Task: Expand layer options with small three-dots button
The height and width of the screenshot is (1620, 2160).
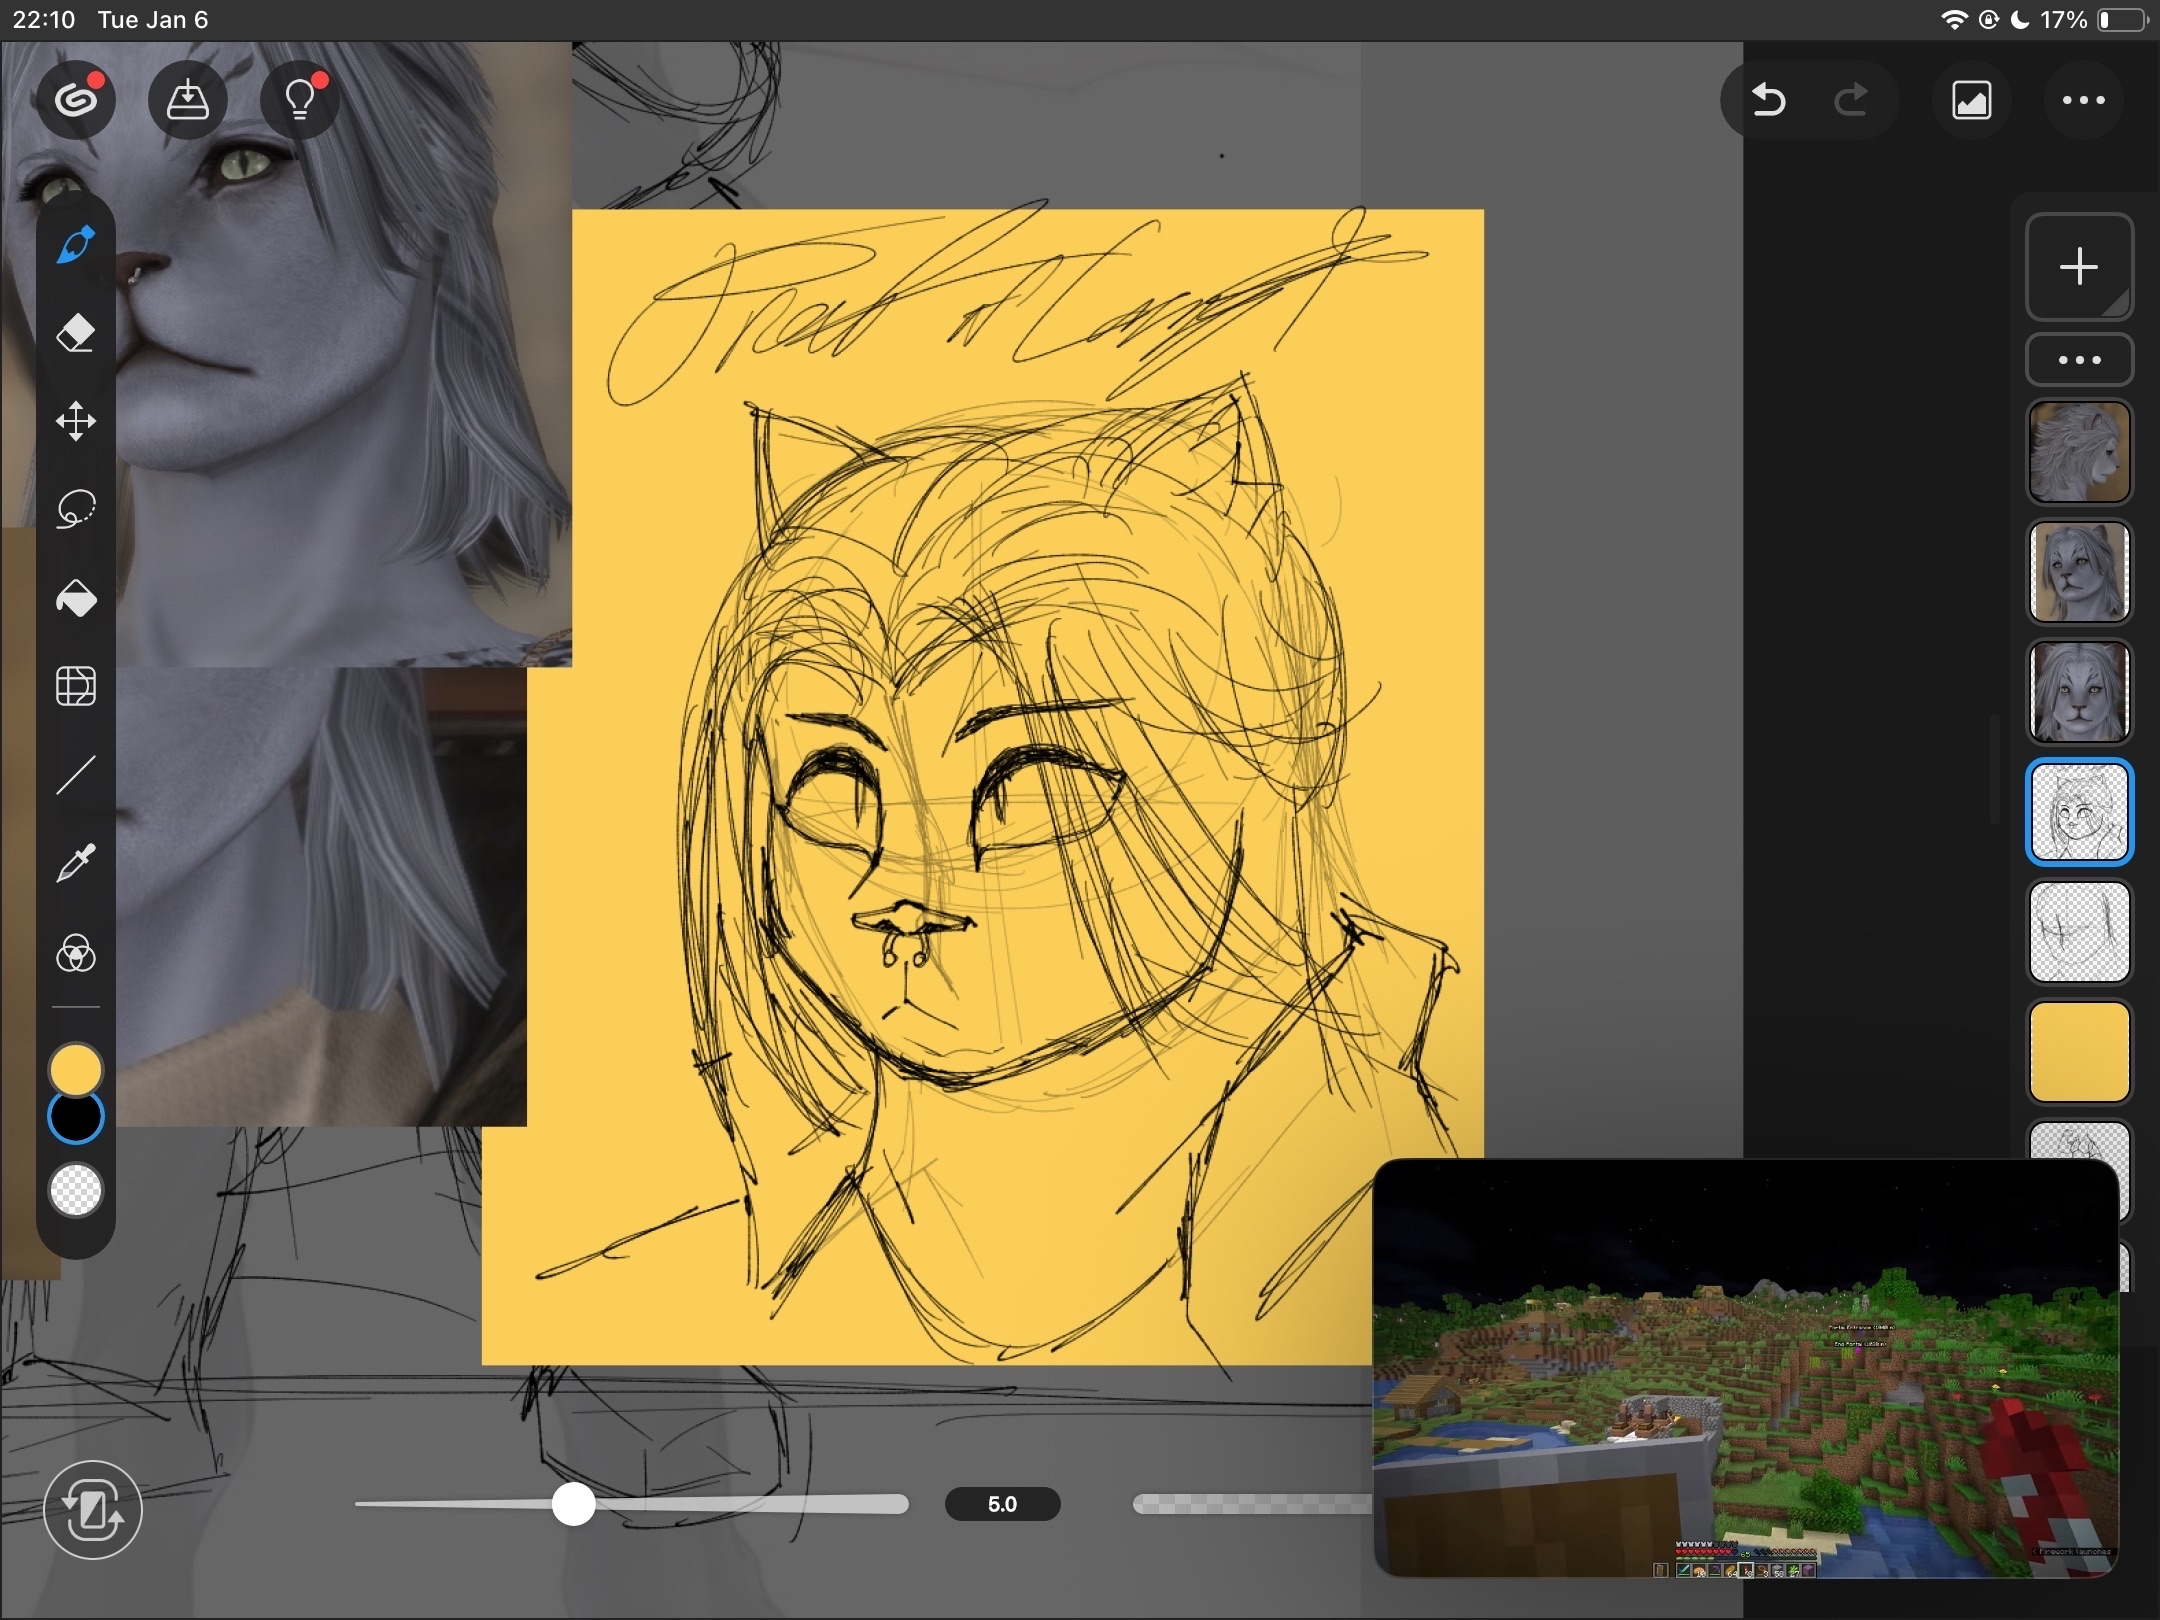Action: [x=2079, y=360]
